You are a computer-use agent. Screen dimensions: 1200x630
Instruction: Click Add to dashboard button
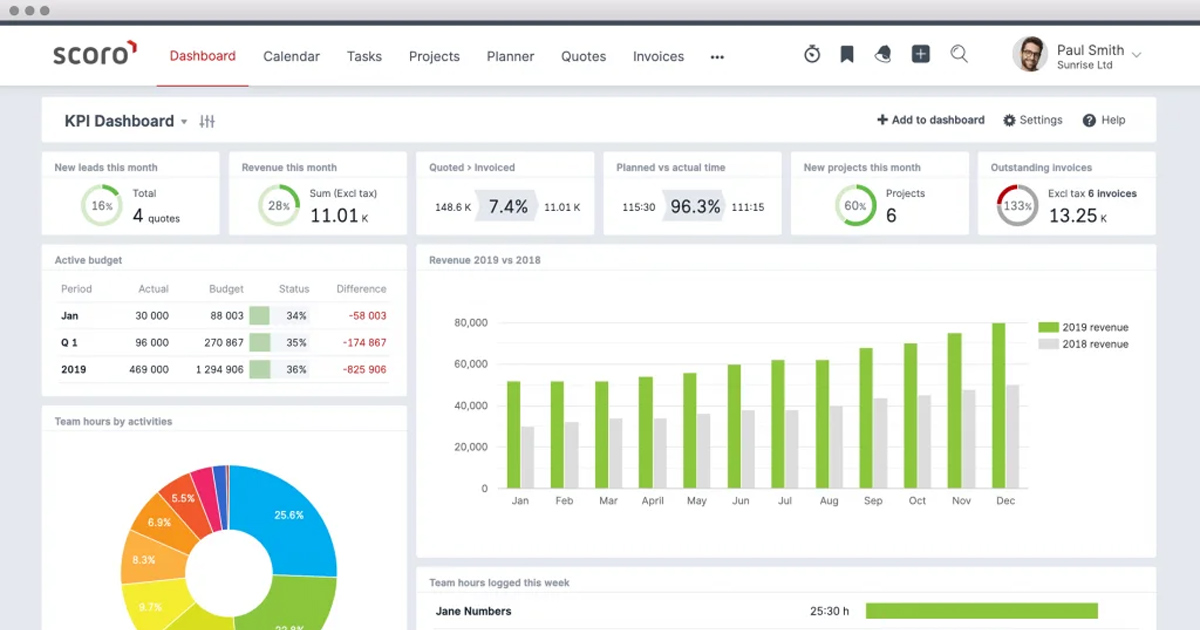coord(931,120)
